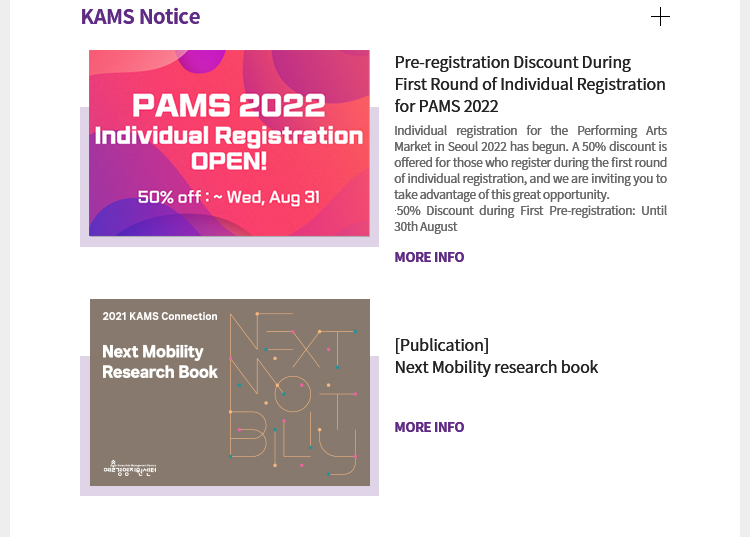Click MORE INFO under the PAMS 2022 article
Viewport: 750px width, 537px height.
tap(429, 257)
